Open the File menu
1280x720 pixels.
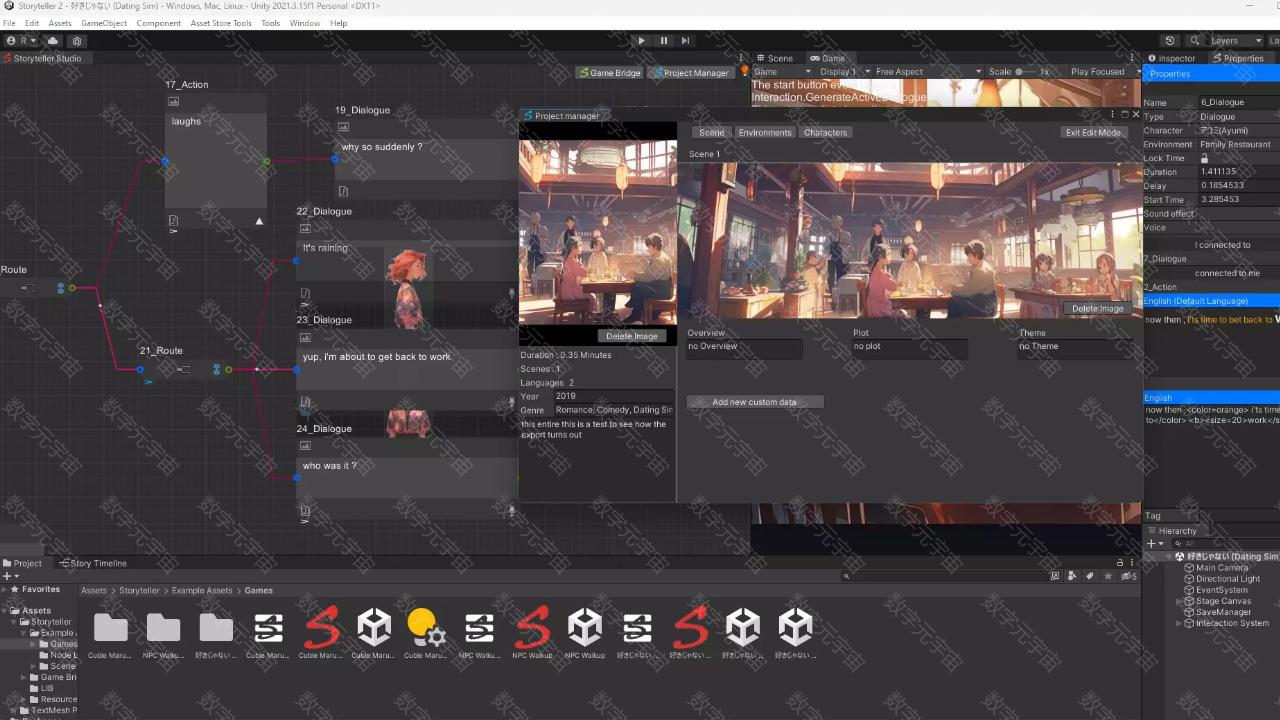point(9,23)
